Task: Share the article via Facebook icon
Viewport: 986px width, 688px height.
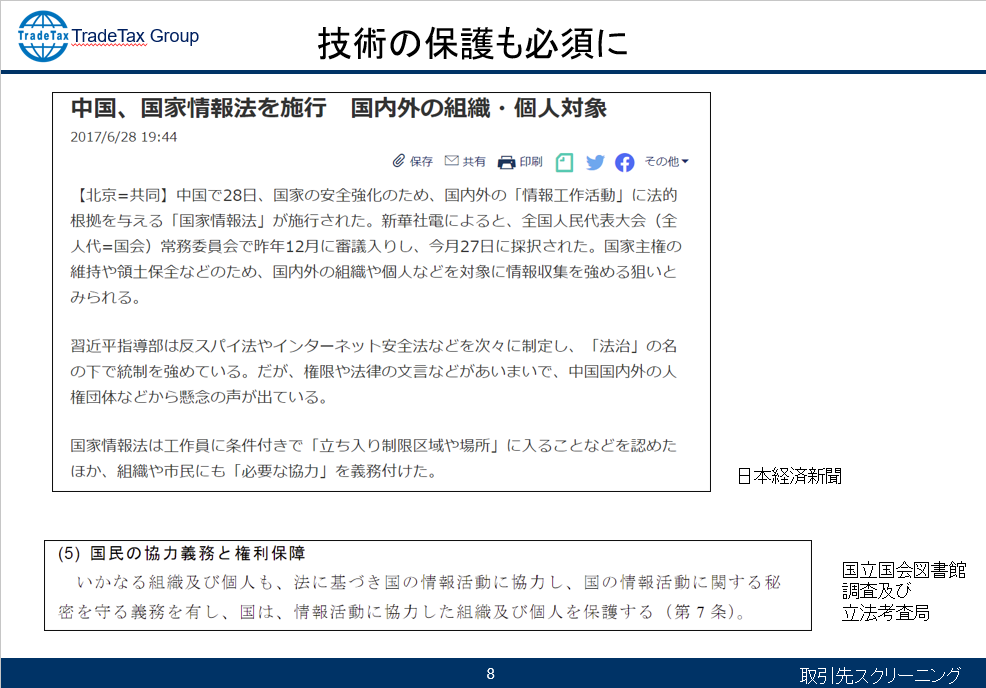Action: (625, 162)
